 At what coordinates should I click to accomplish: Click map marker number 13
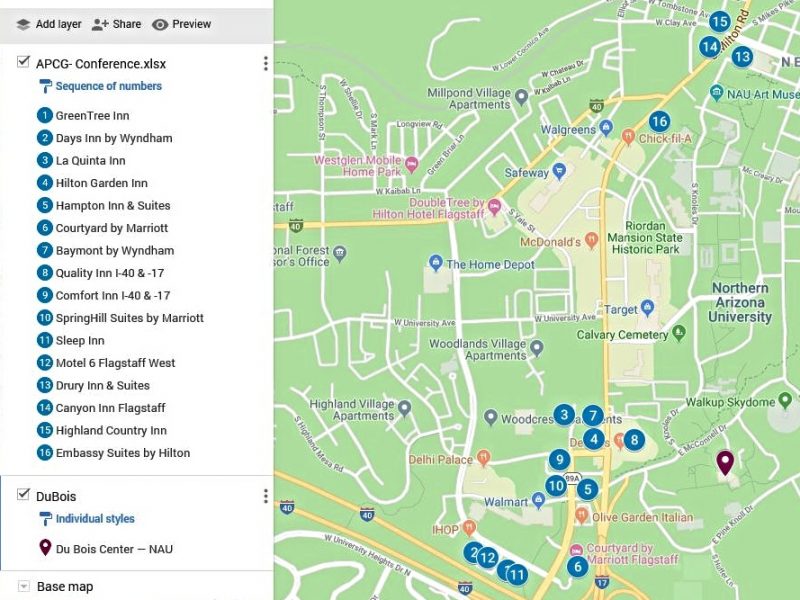(x=741, y=57)
